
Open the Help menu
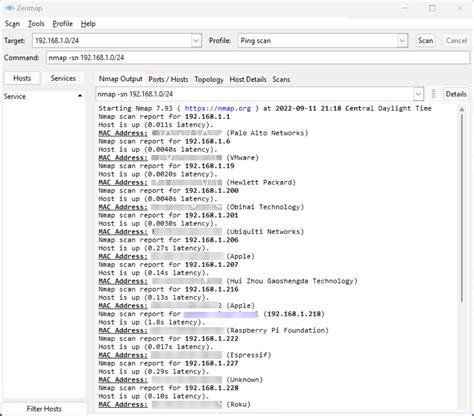coord(88,24)
